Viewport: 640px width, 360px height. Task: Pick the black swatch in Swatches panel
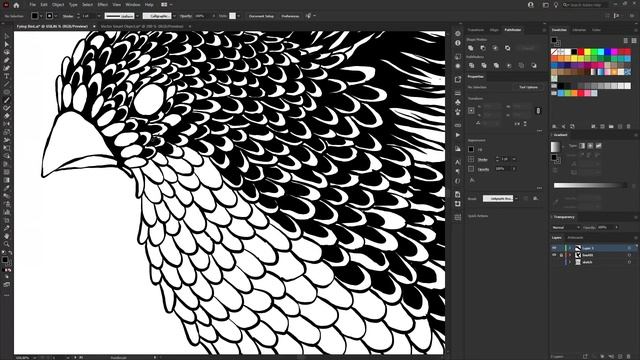coord(574,52)
